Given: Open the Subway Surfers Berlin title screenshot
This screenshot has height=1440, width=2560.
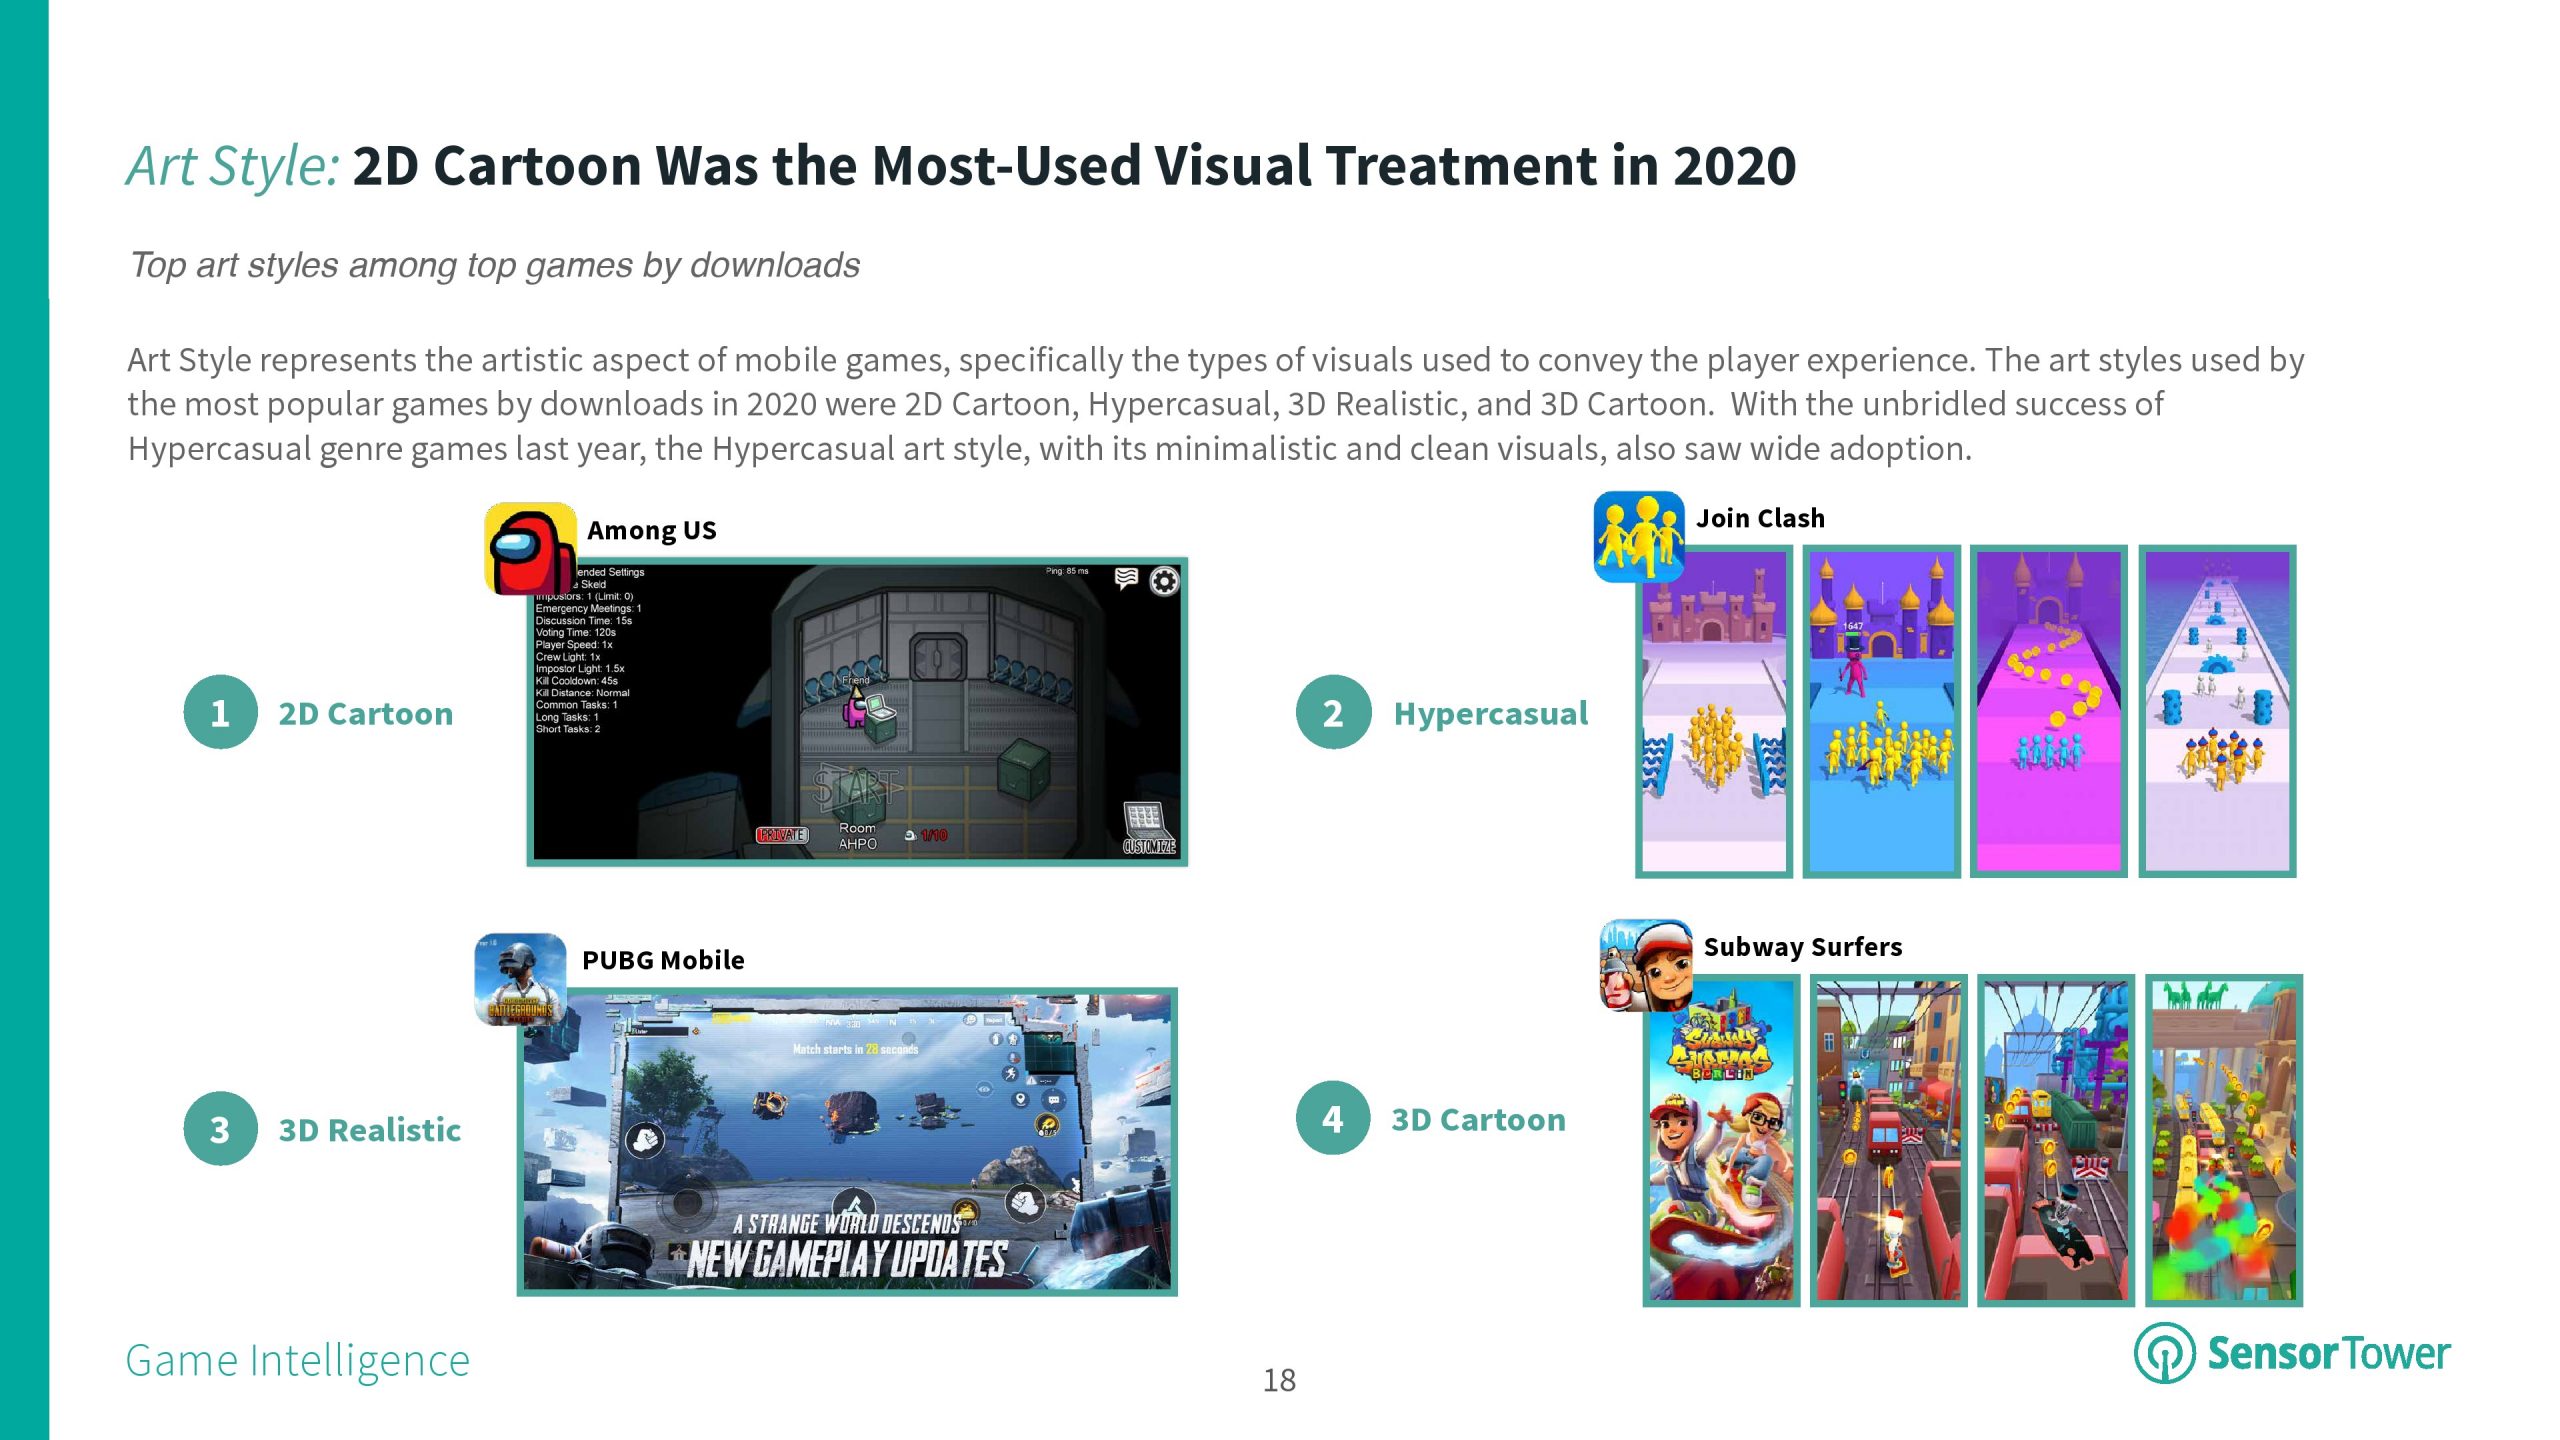Looking at the screenshot, I should point(1720,1141).
